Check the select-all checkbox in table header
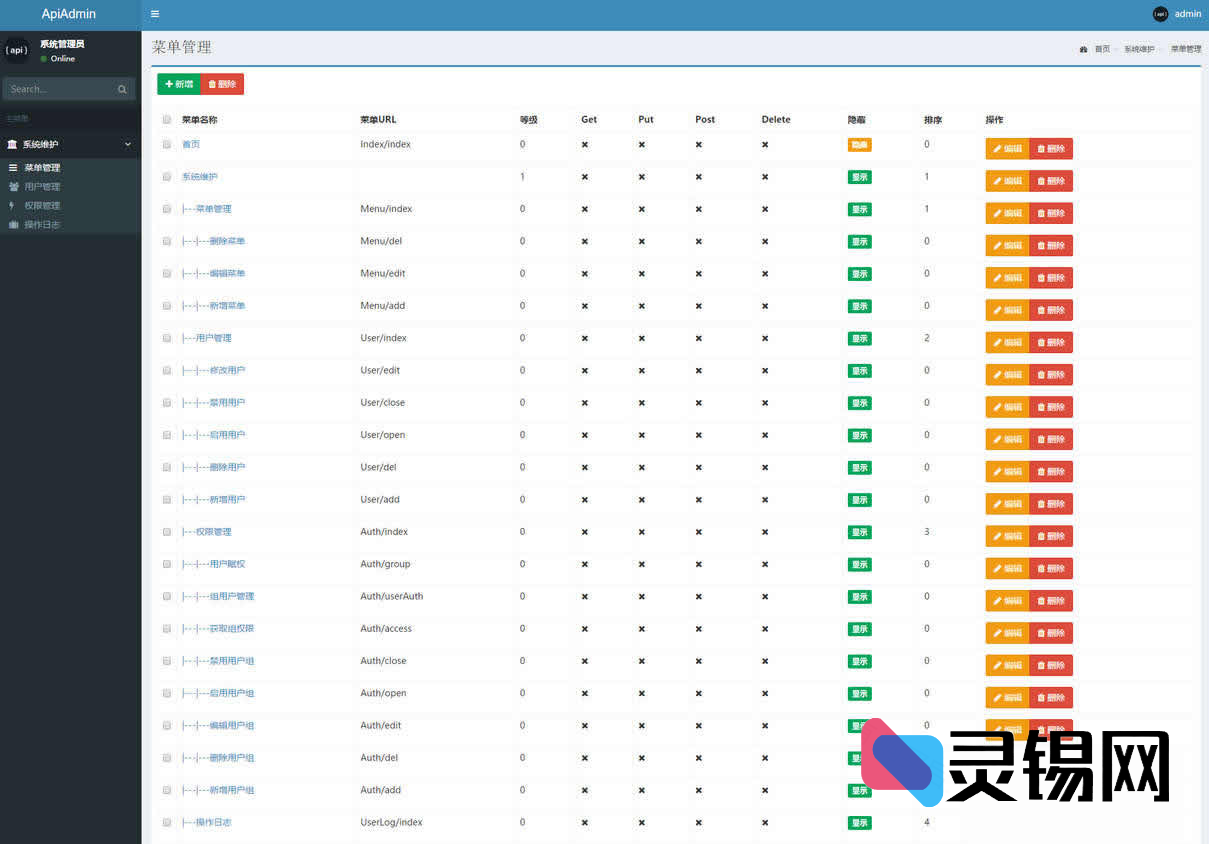 [x=166, y=119]
